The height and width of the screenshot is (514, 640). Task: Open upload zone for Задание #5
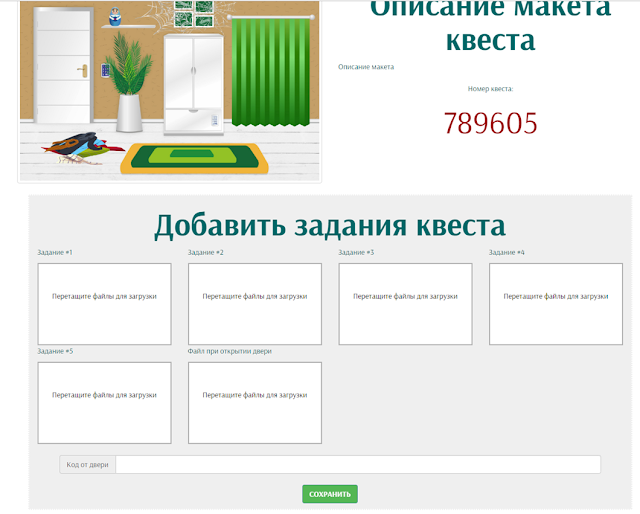[x=104, y=403]
